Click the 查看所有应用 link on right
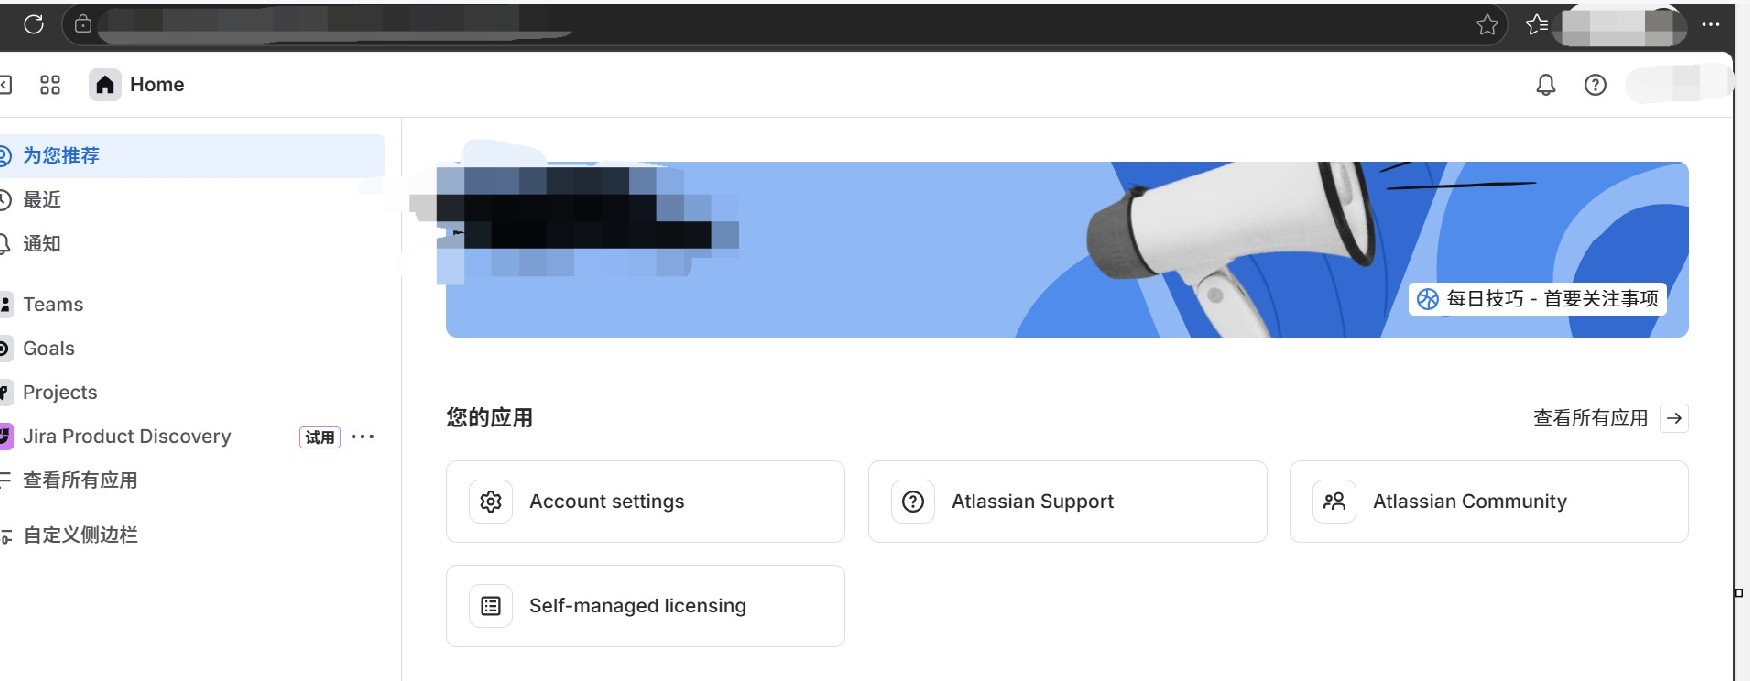The image size is (1750, 681). 1590,418
